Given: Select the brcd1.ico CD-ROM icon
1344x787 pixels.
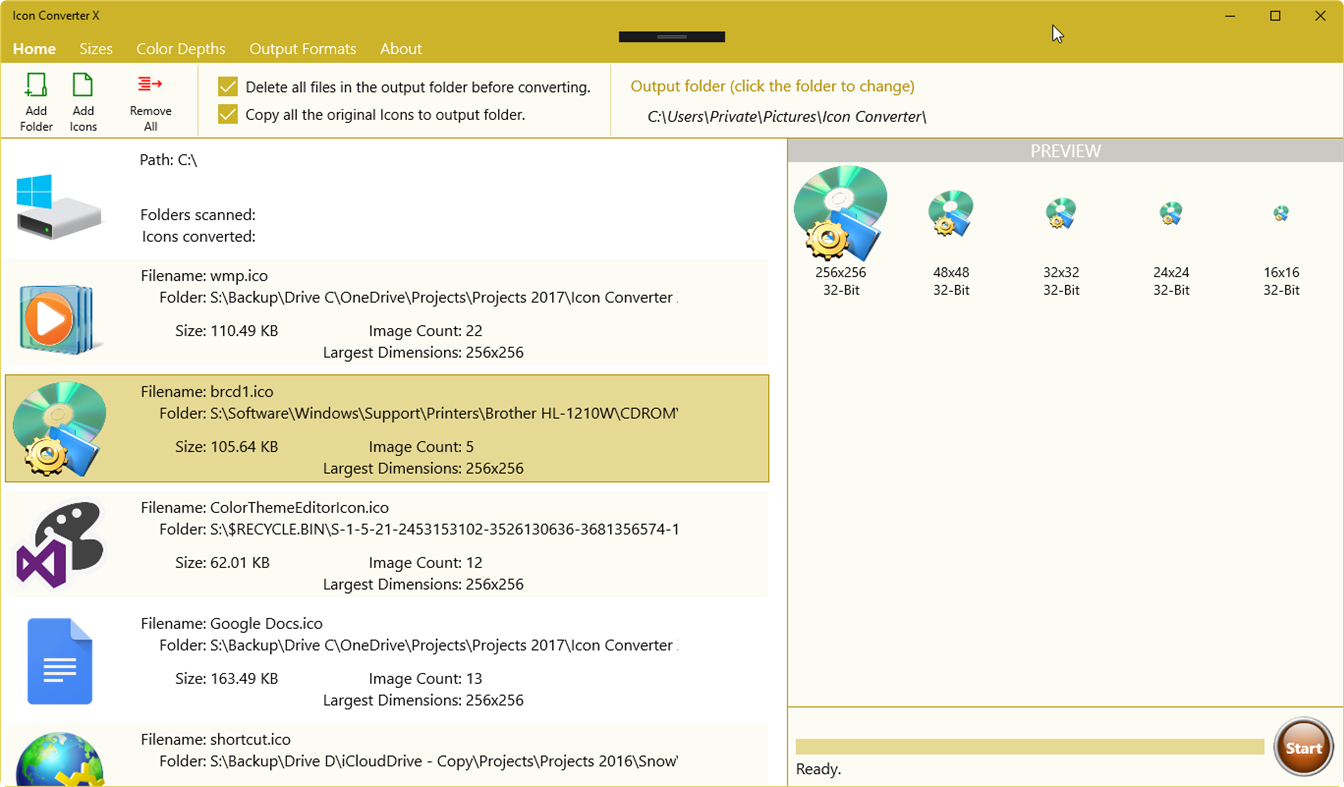Looking at the screenshot, I should click(60, 428).
